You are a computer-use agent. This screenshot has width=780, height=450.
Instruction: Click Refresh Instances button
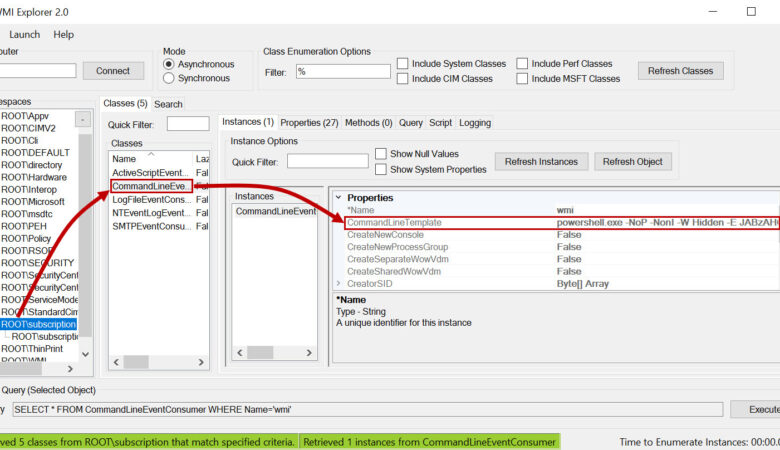click(541, 162)
